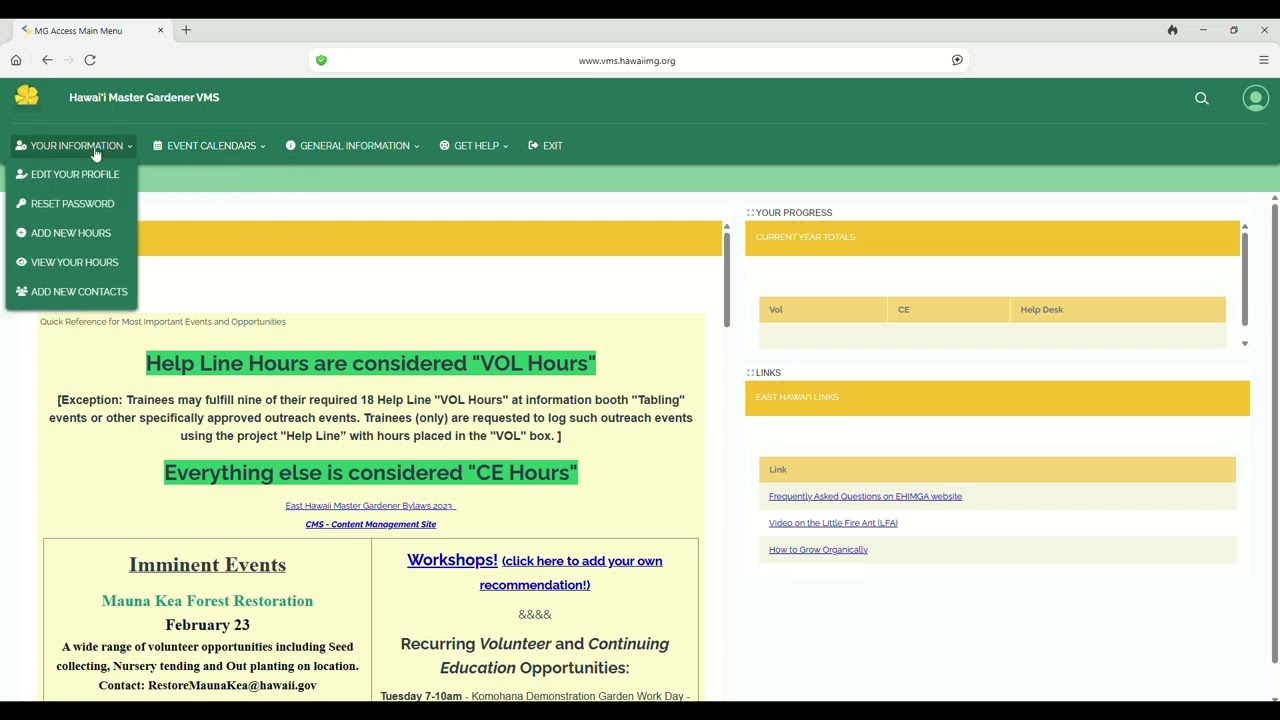The image size is (1280, 720).
Task: Click the flame icon in the title bar
Action: point(1172,30)
